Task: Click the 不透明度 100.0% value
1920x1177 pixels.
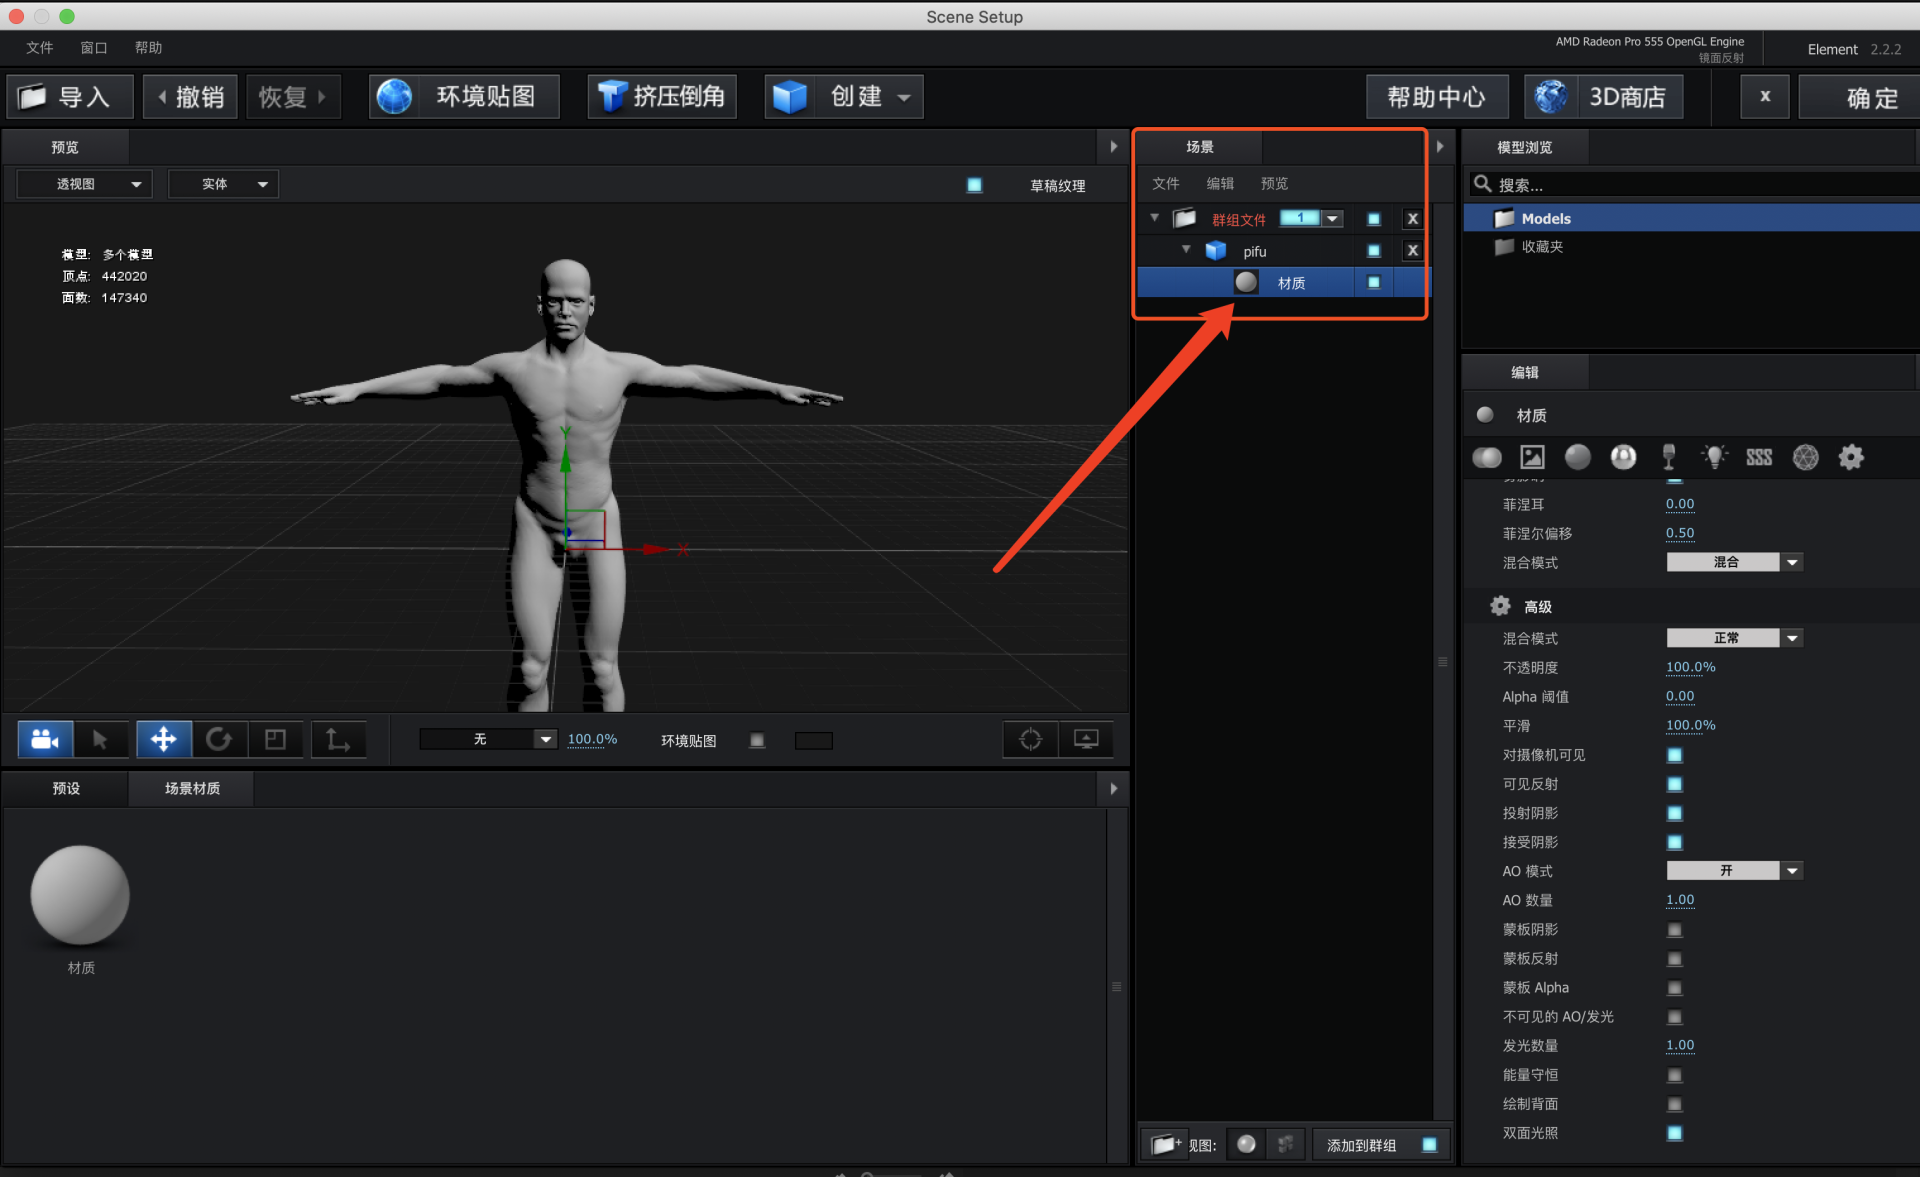Action: pos(1690,667)
